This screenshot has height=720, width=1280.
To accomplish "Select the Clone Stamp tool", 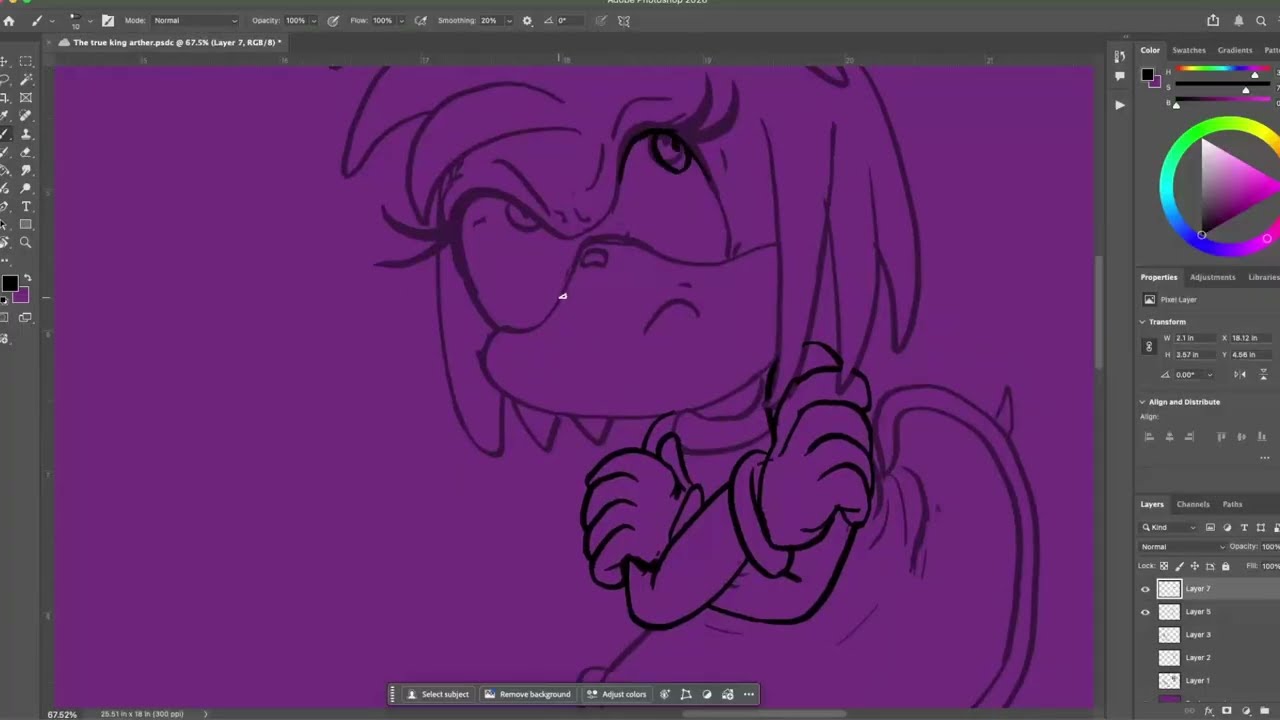I will point(26,133).
